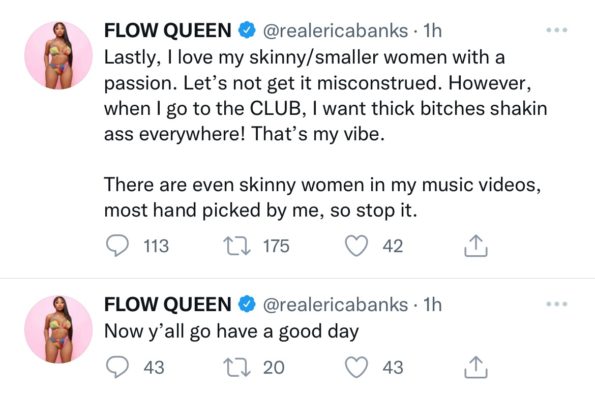Image resolution: width=595 pixels, height=394 pixels.
Task: Open FLOW QUEEN profile name on second tweet
Action: coord(168,305)
